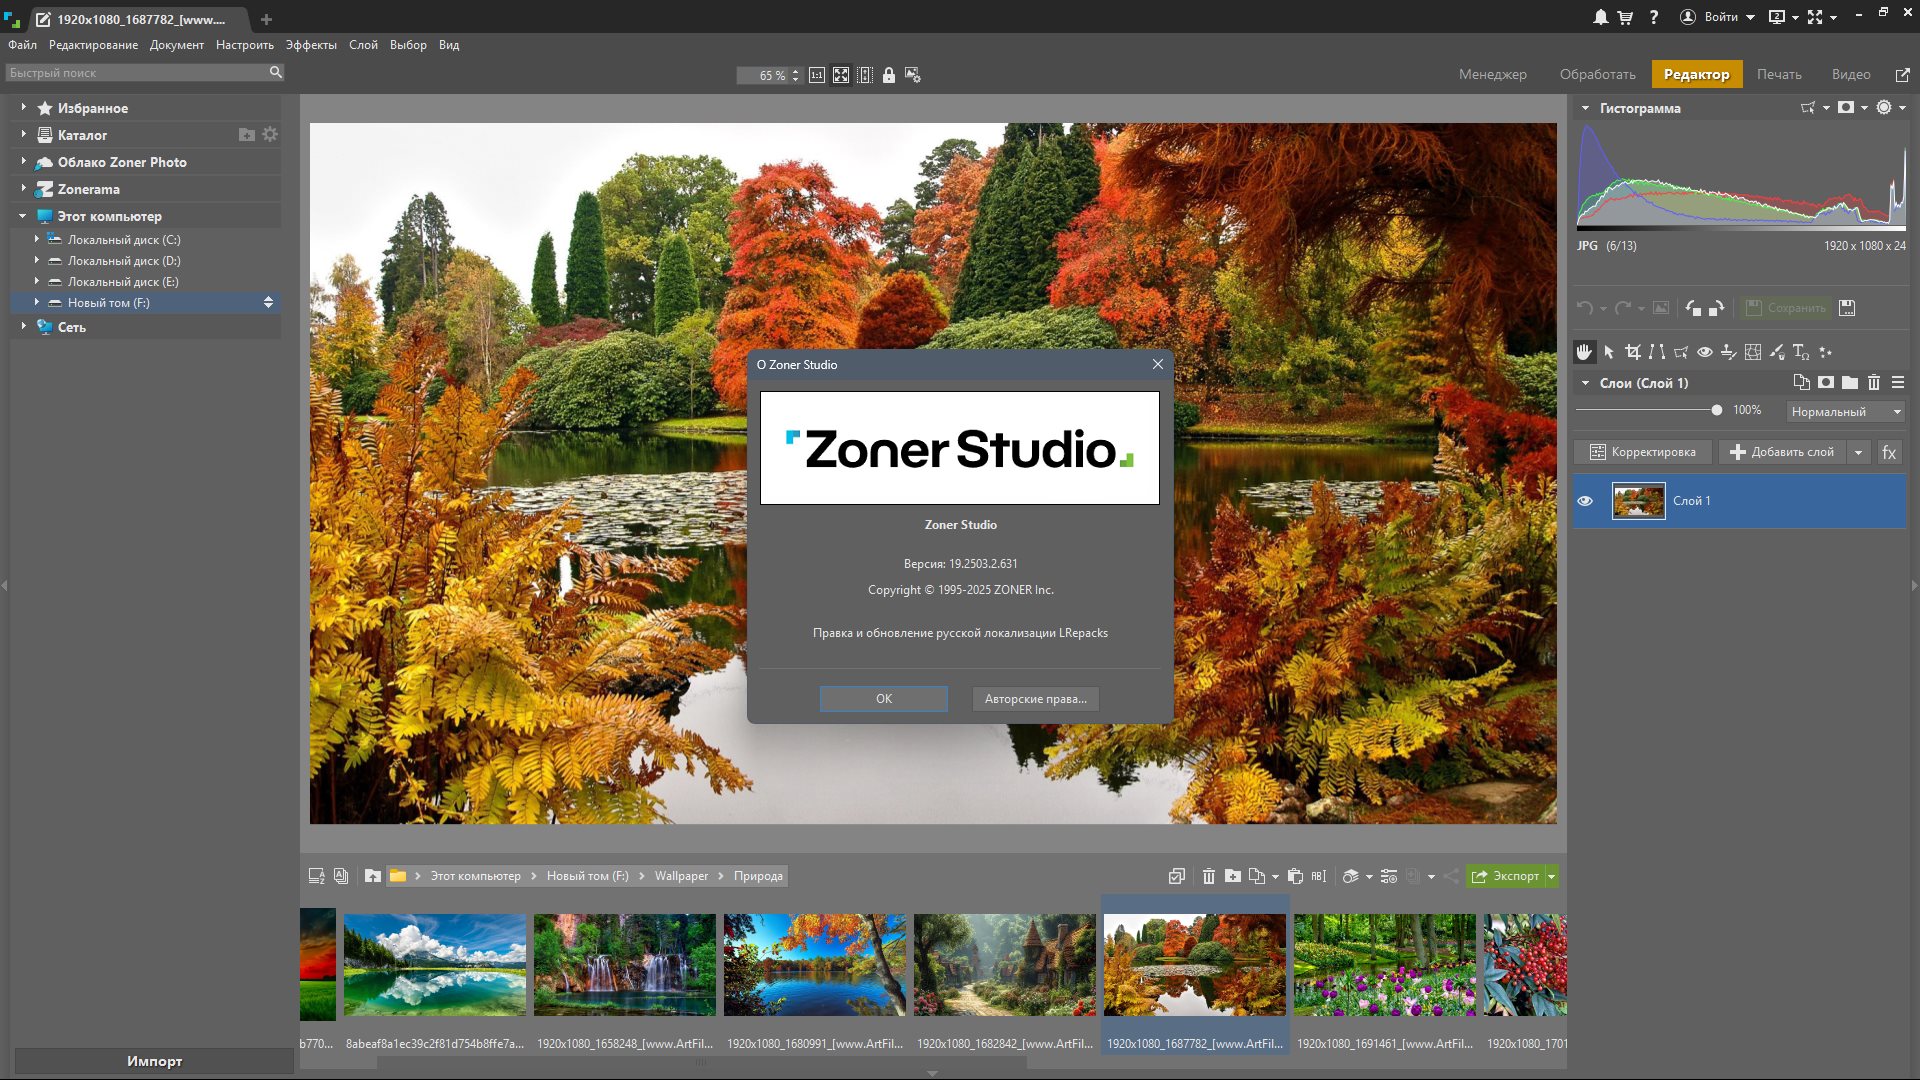Expand Локальный диск (C:)
This screenshot has width=1920, height=1080.
pos(37,239)
